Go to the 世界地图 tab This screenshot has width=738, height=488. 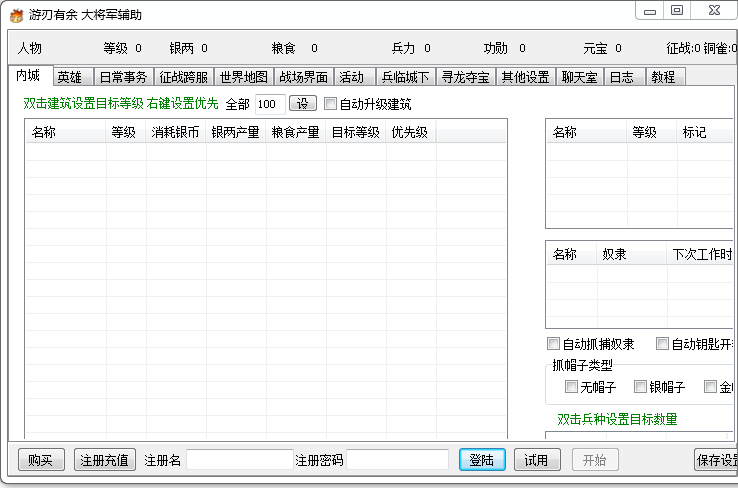pos(244,77)
